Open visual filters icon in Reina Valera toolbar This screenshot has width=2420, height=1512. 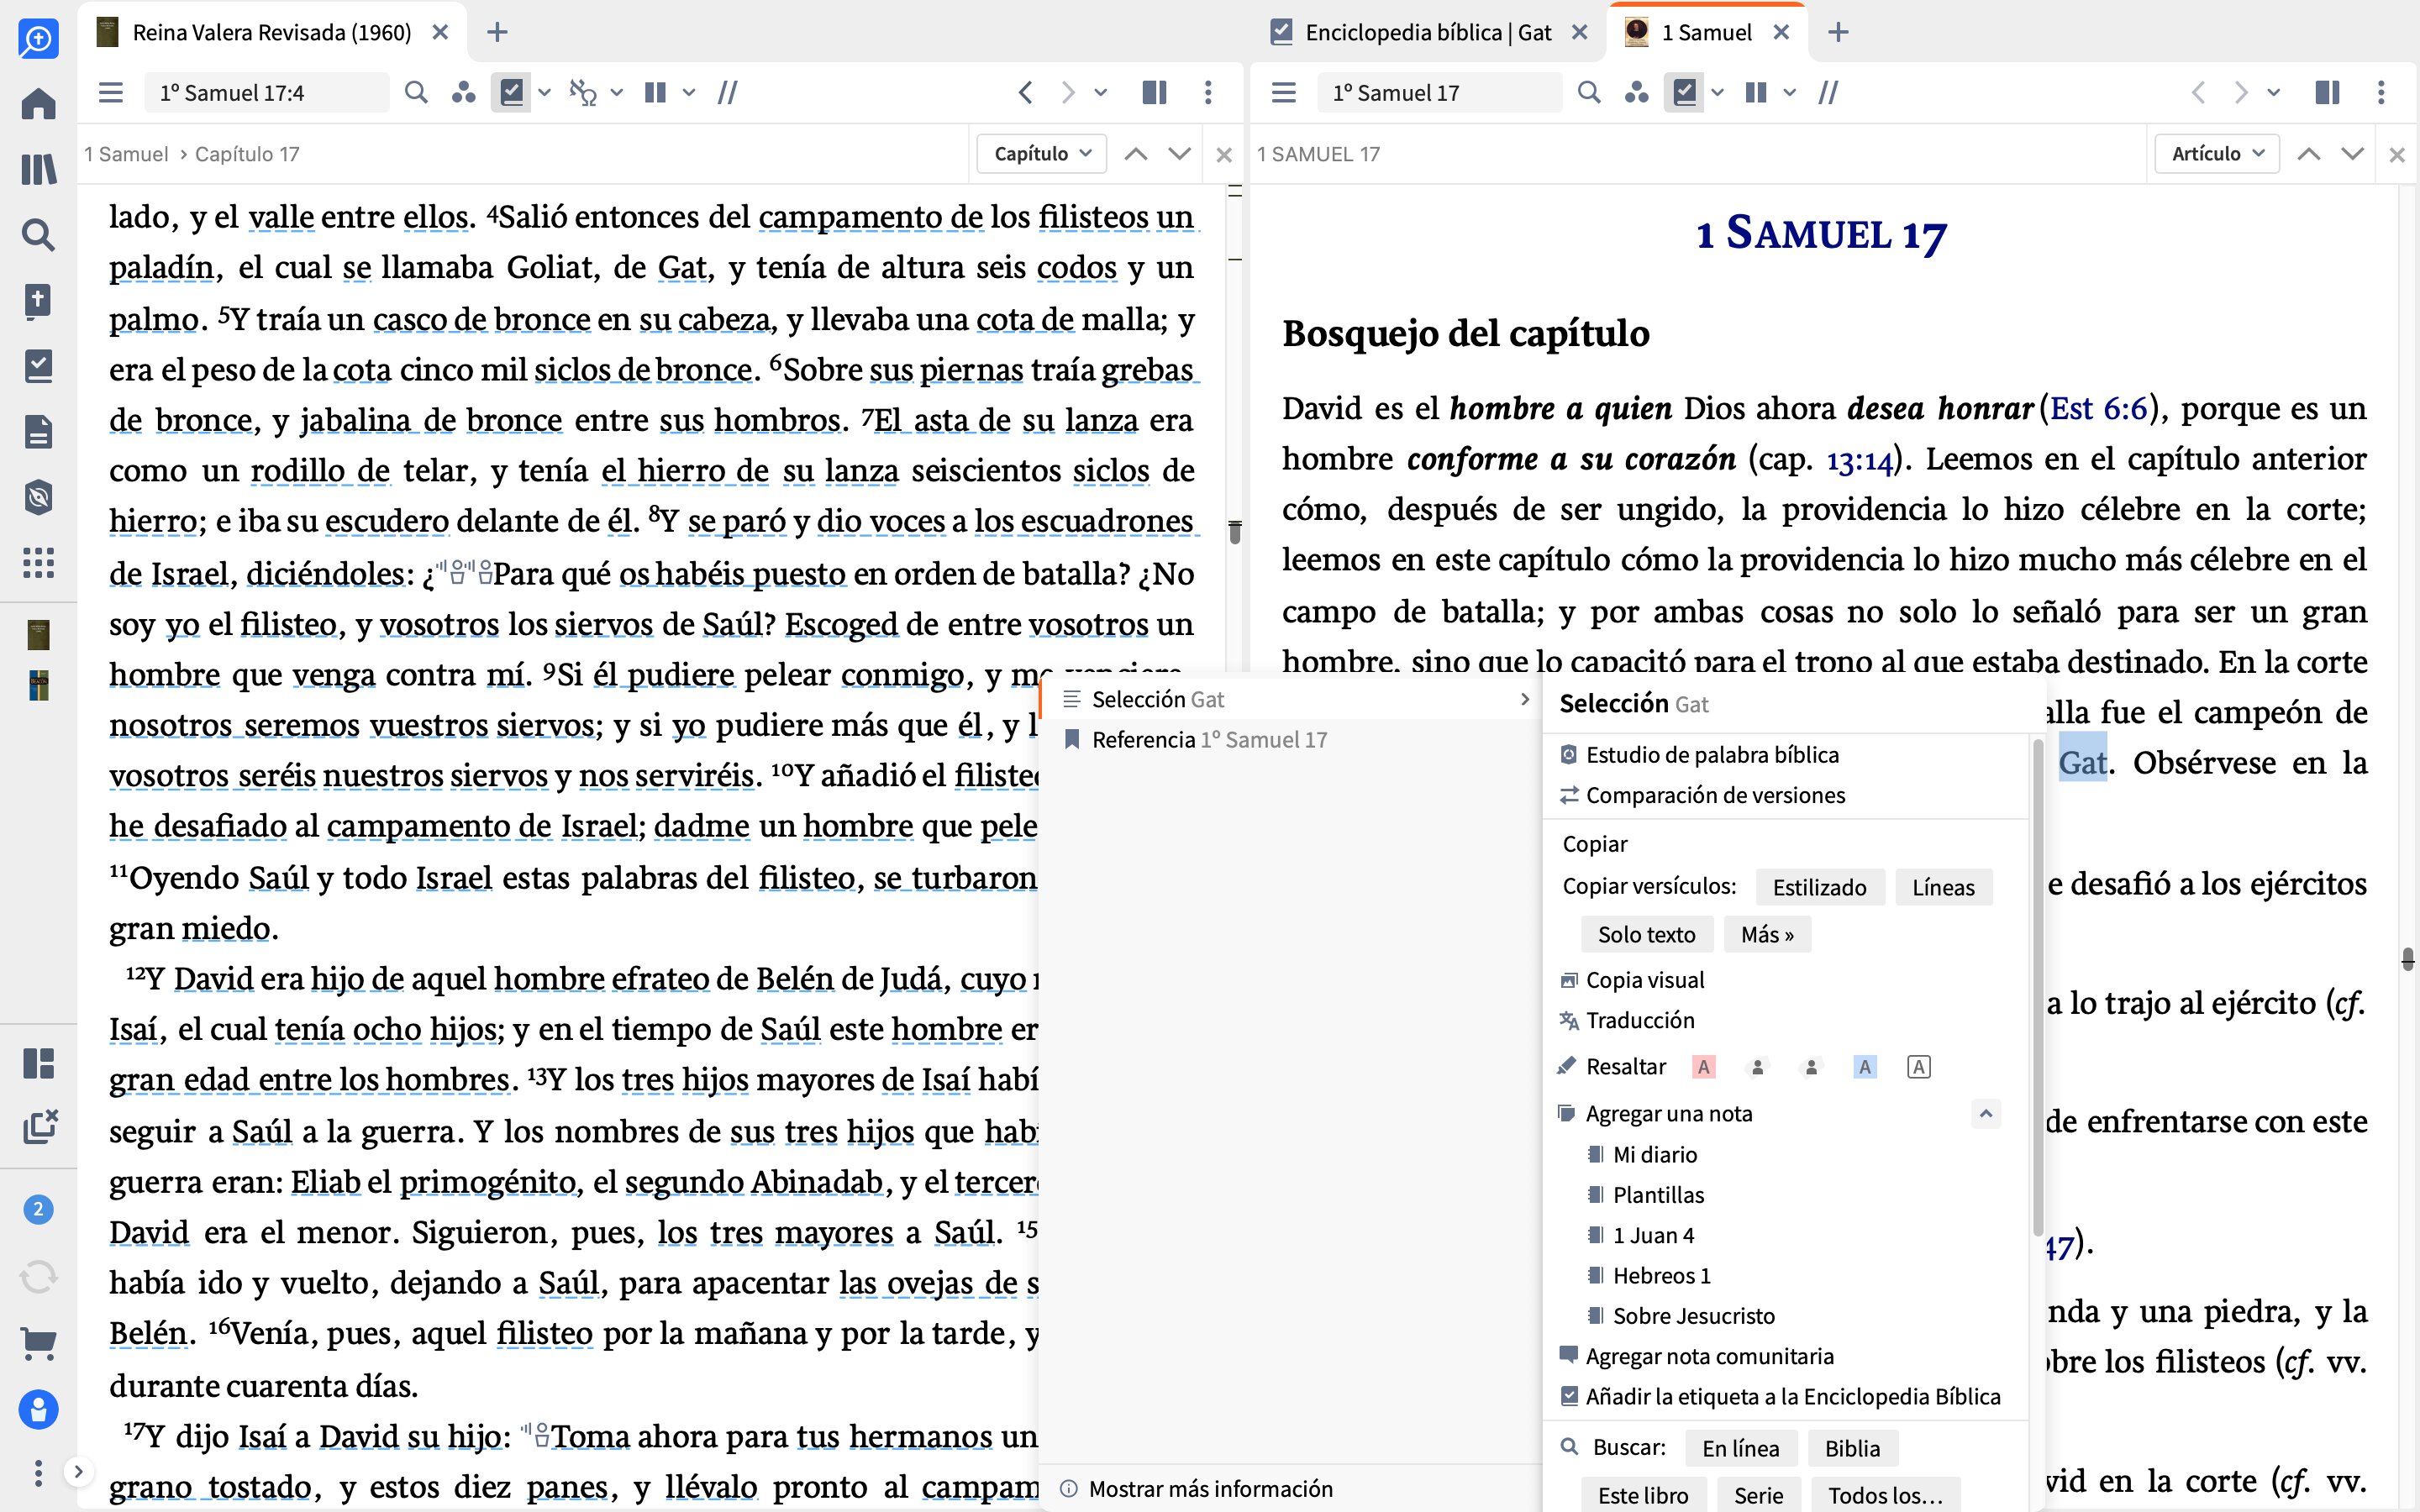point(463,93)
